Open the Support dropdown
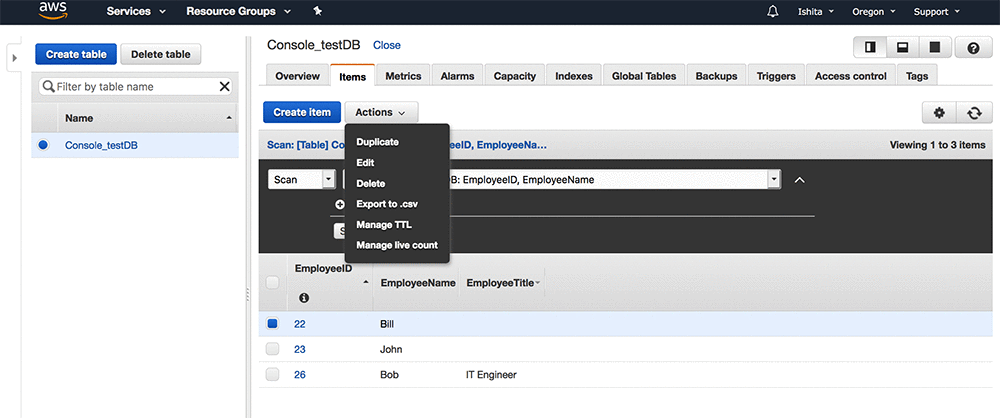 click(939, 11)
